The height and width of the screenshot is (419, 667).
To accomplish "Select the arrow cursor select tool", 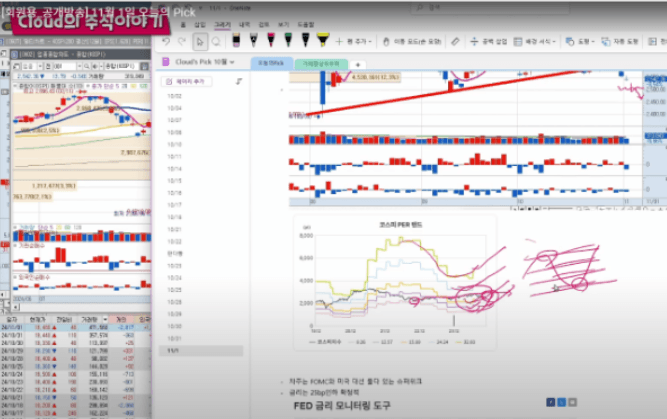I will click(200, 42).
